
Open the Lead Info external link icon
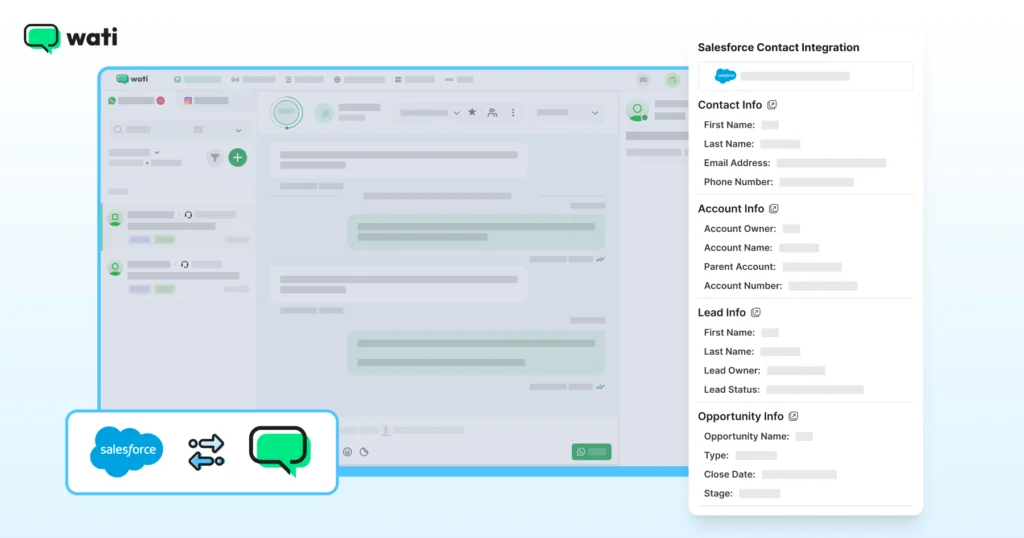tap(756, 312)
